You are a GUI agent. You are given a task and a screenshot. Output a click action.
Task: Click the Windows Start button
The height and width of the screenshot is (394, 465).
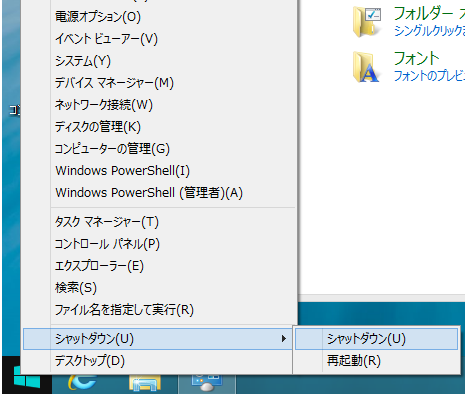pos(27,377)
